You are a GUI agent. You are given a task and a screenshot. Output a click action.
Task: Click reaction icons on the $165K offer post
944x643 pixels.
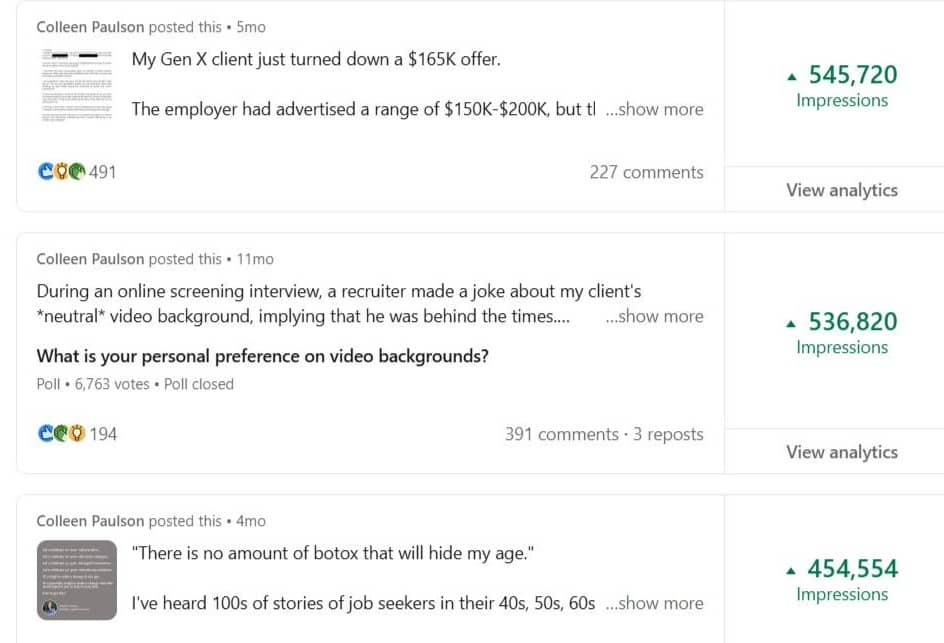[x=61, y=172]
